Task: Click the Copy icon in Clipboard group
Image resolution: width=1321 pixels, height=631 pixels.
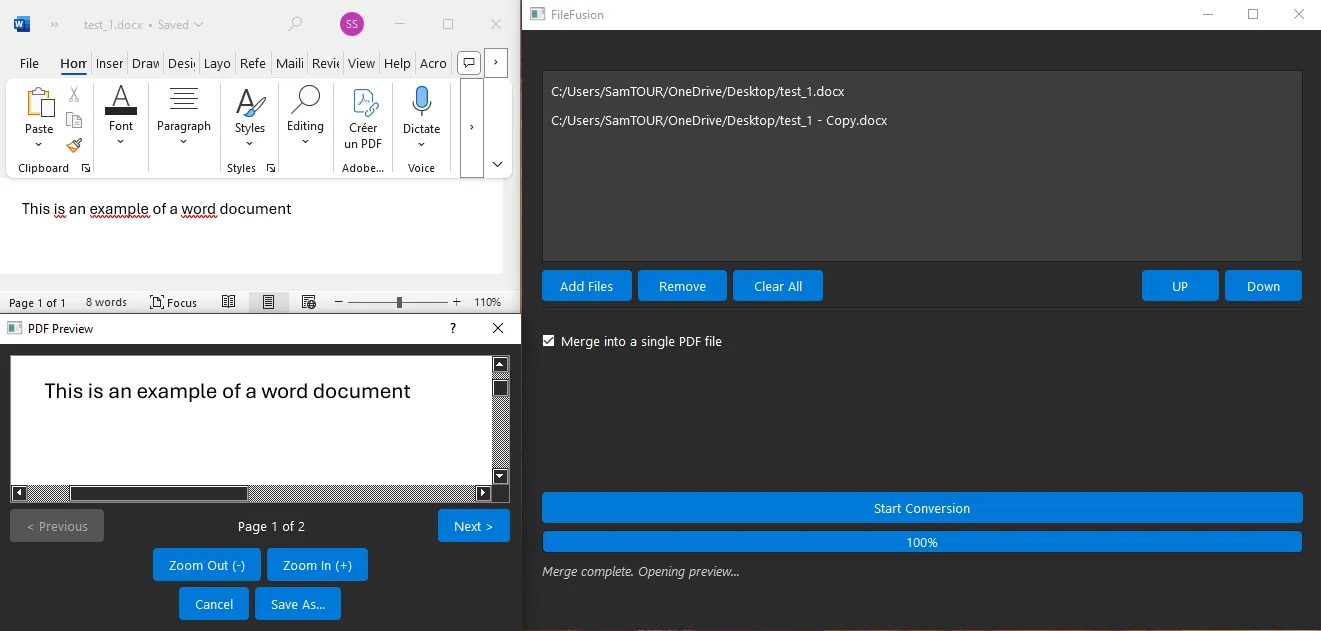Action: [x=74, y=120]
